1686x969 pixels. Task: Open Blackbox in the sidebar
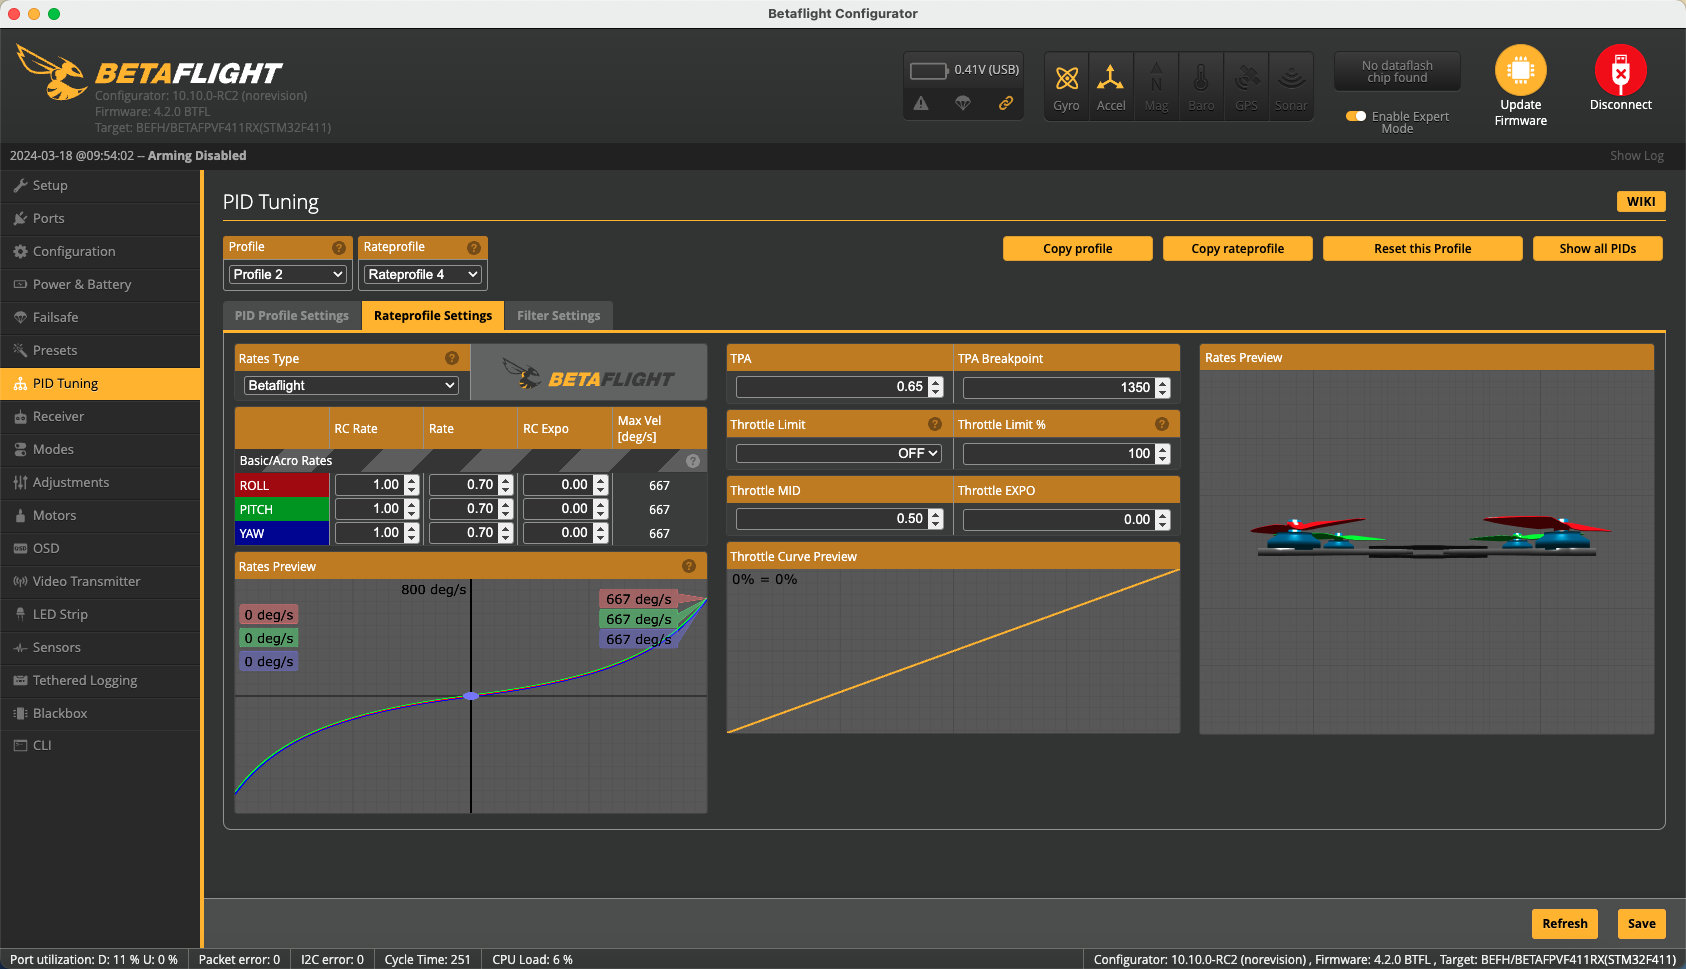point(100,714)
